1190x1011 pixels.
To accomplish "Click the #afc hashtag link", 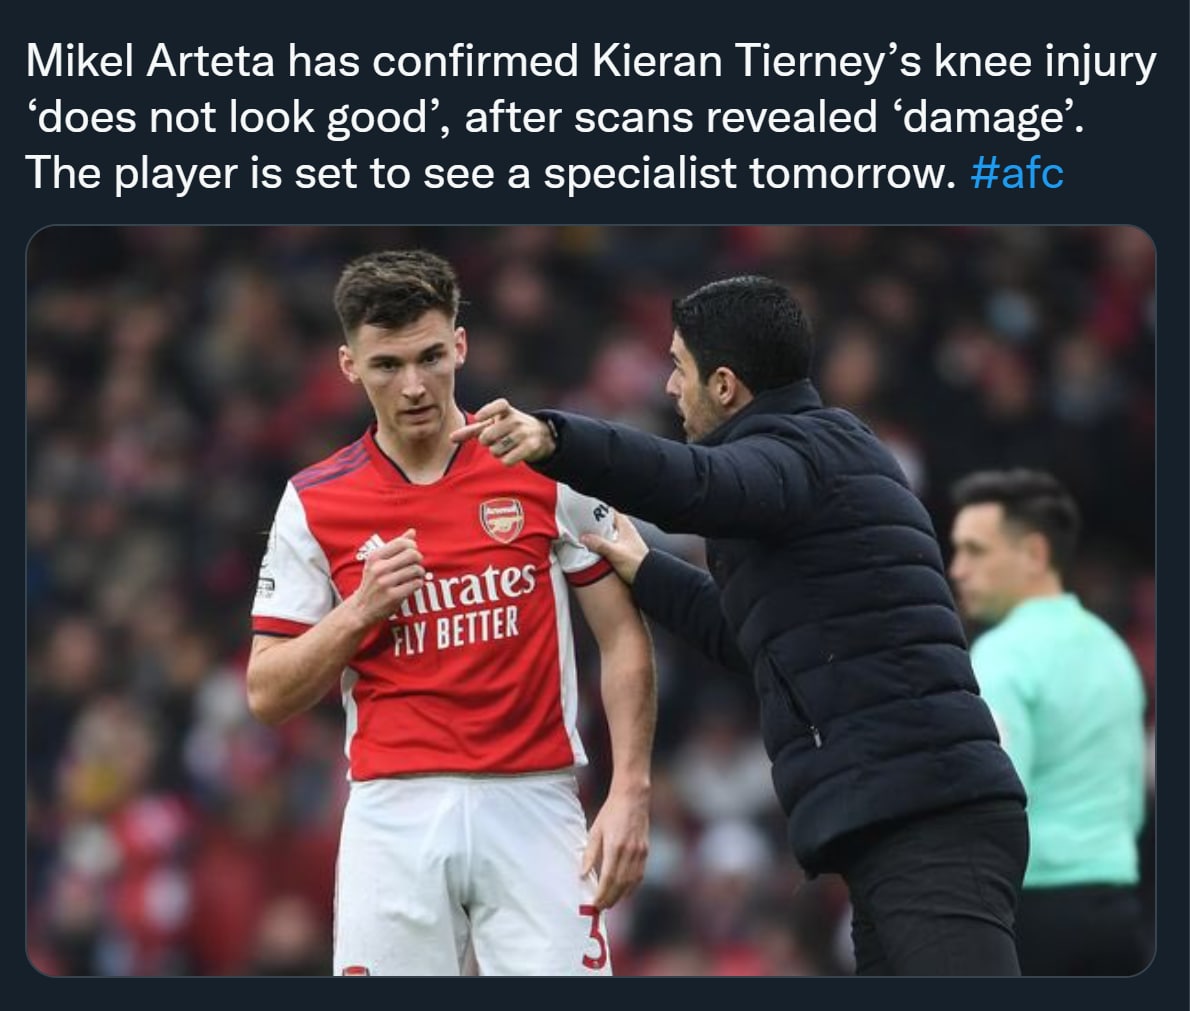I will [x=1016, y=172].
